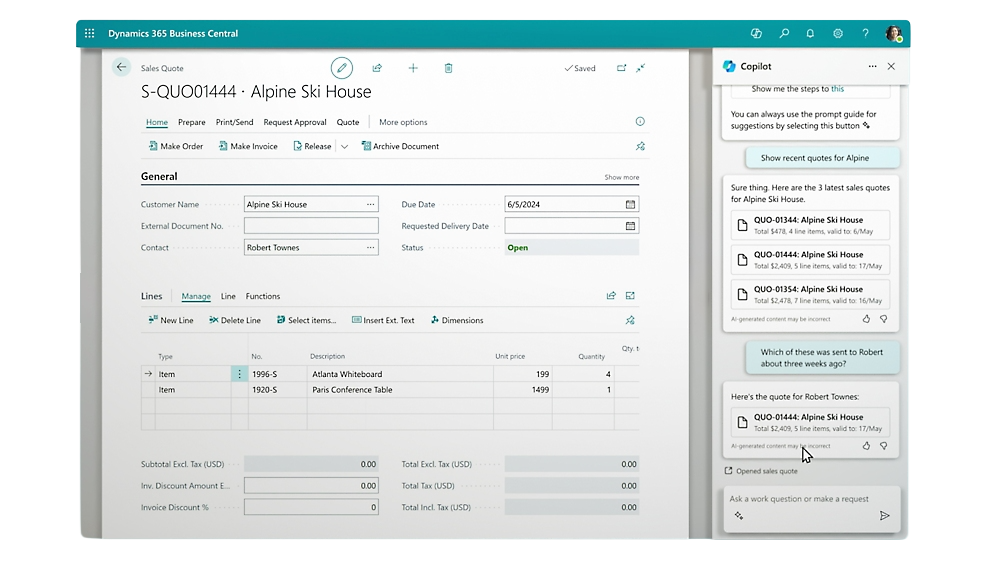Open Contact lookup ellipsis
This screenshot has width=1000, height=563.
click(371, 247)
